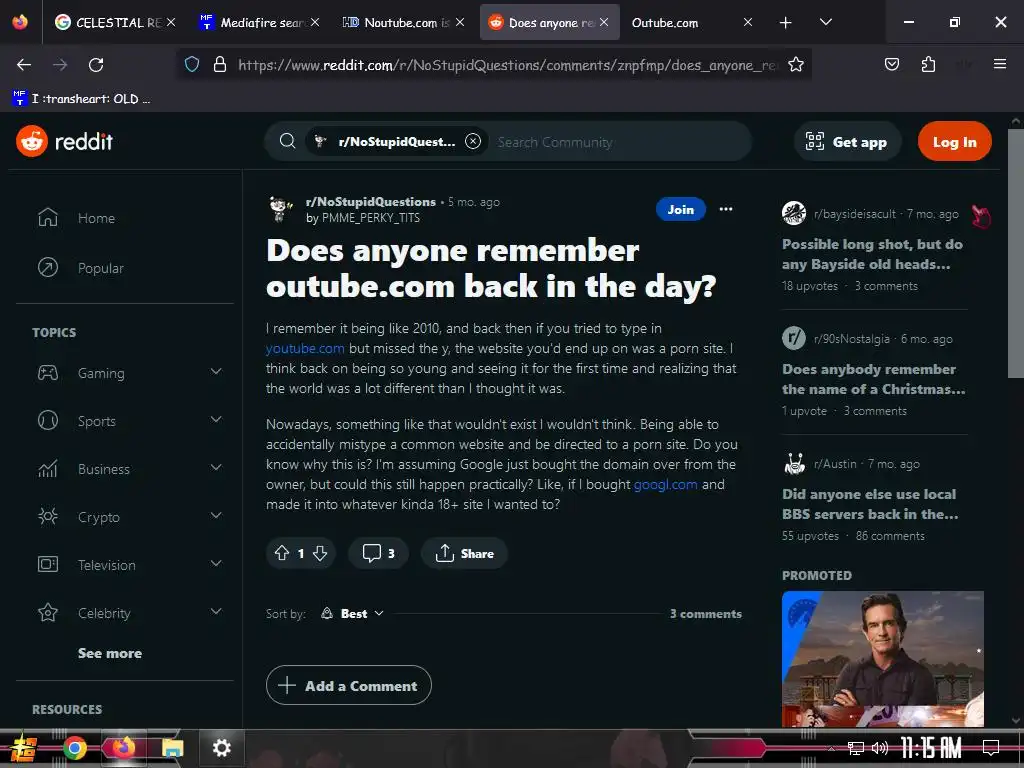Open the r/baysideisacult related post

click(872, 254)
